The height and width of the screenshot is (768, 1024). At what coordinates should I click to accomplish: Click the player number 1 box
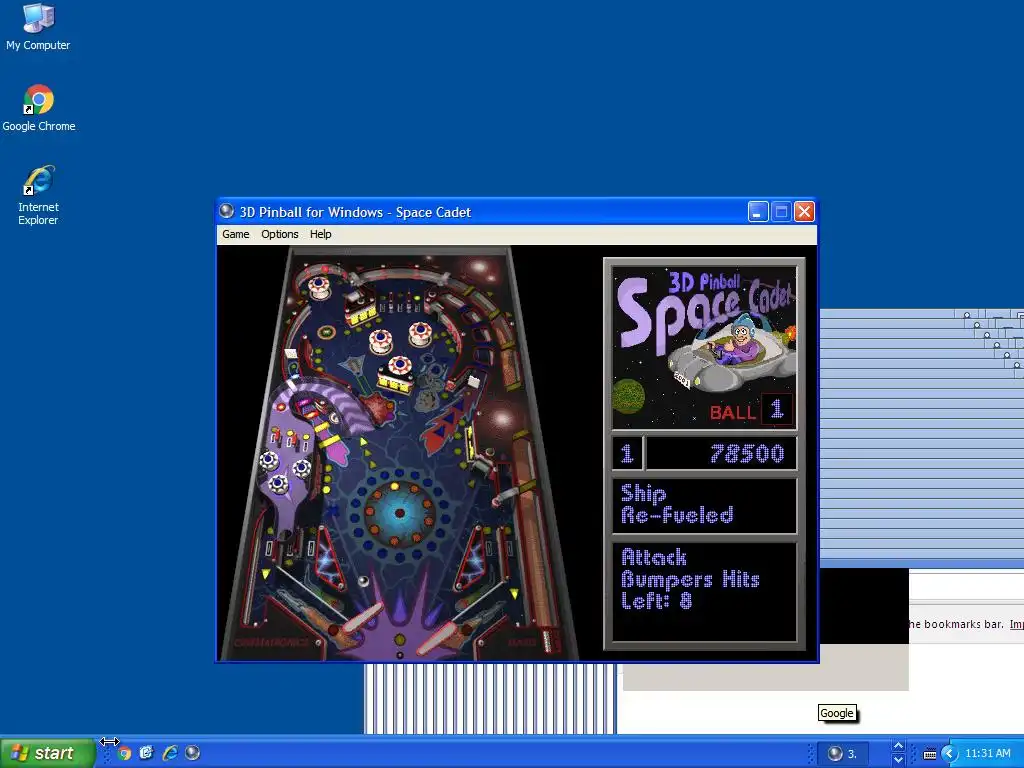(x=627, y=453)
